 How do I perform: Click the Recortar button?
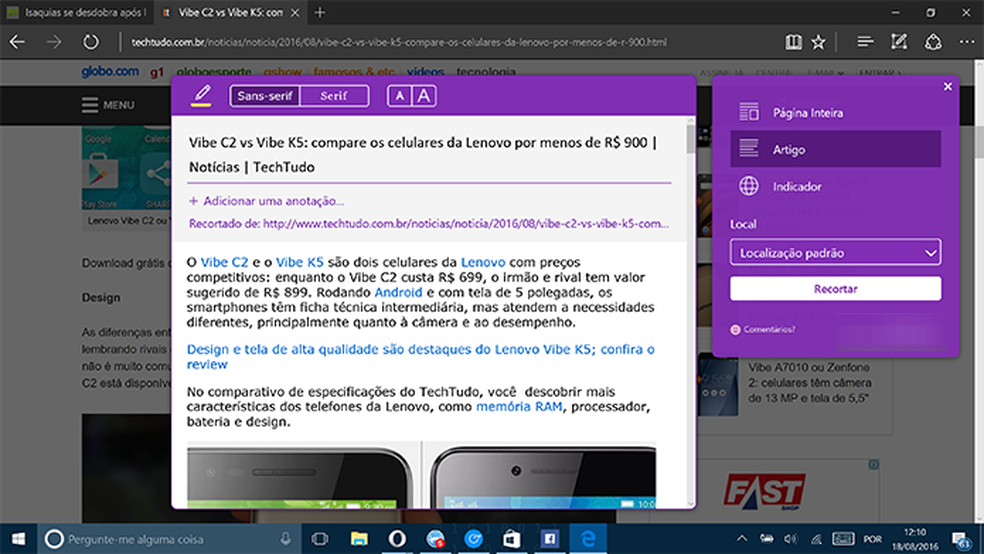835,289
